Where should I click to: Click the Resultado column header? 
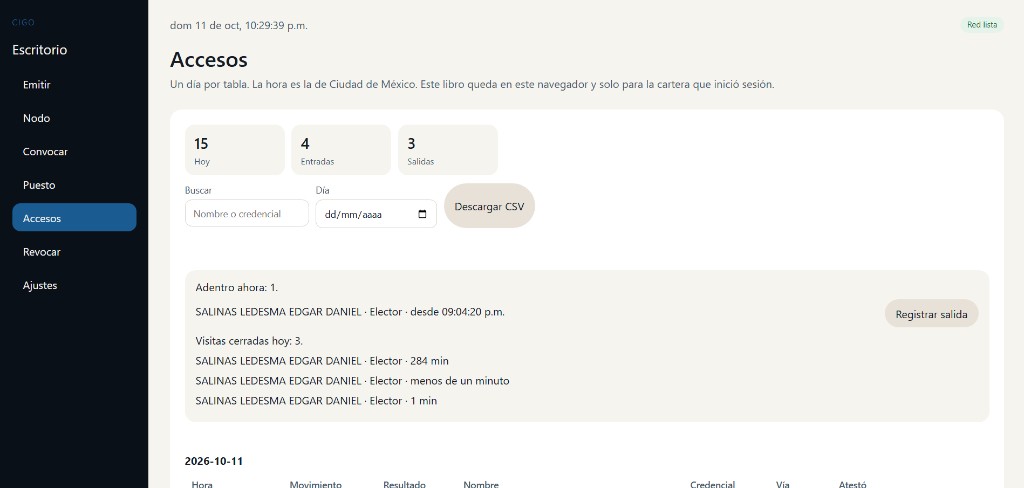(404, 485)
